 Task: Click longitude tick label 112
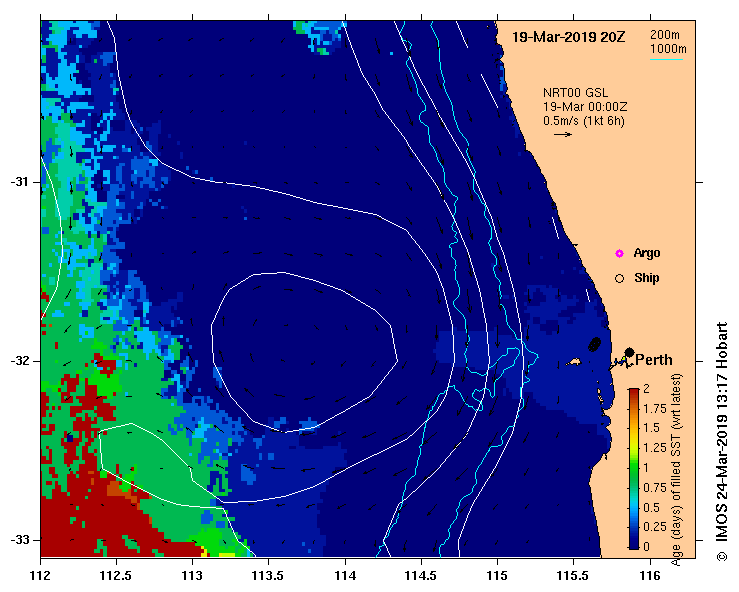click(x=41, y=576)
